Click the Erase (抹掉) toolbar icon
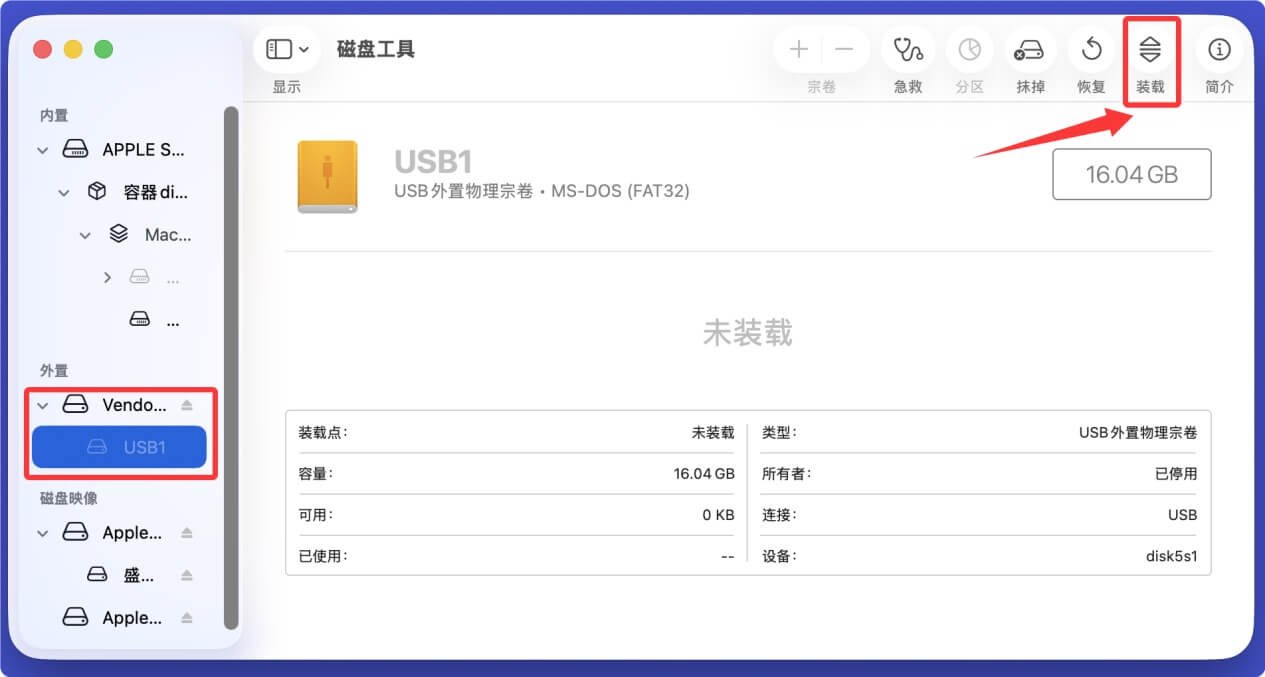 1029,48
